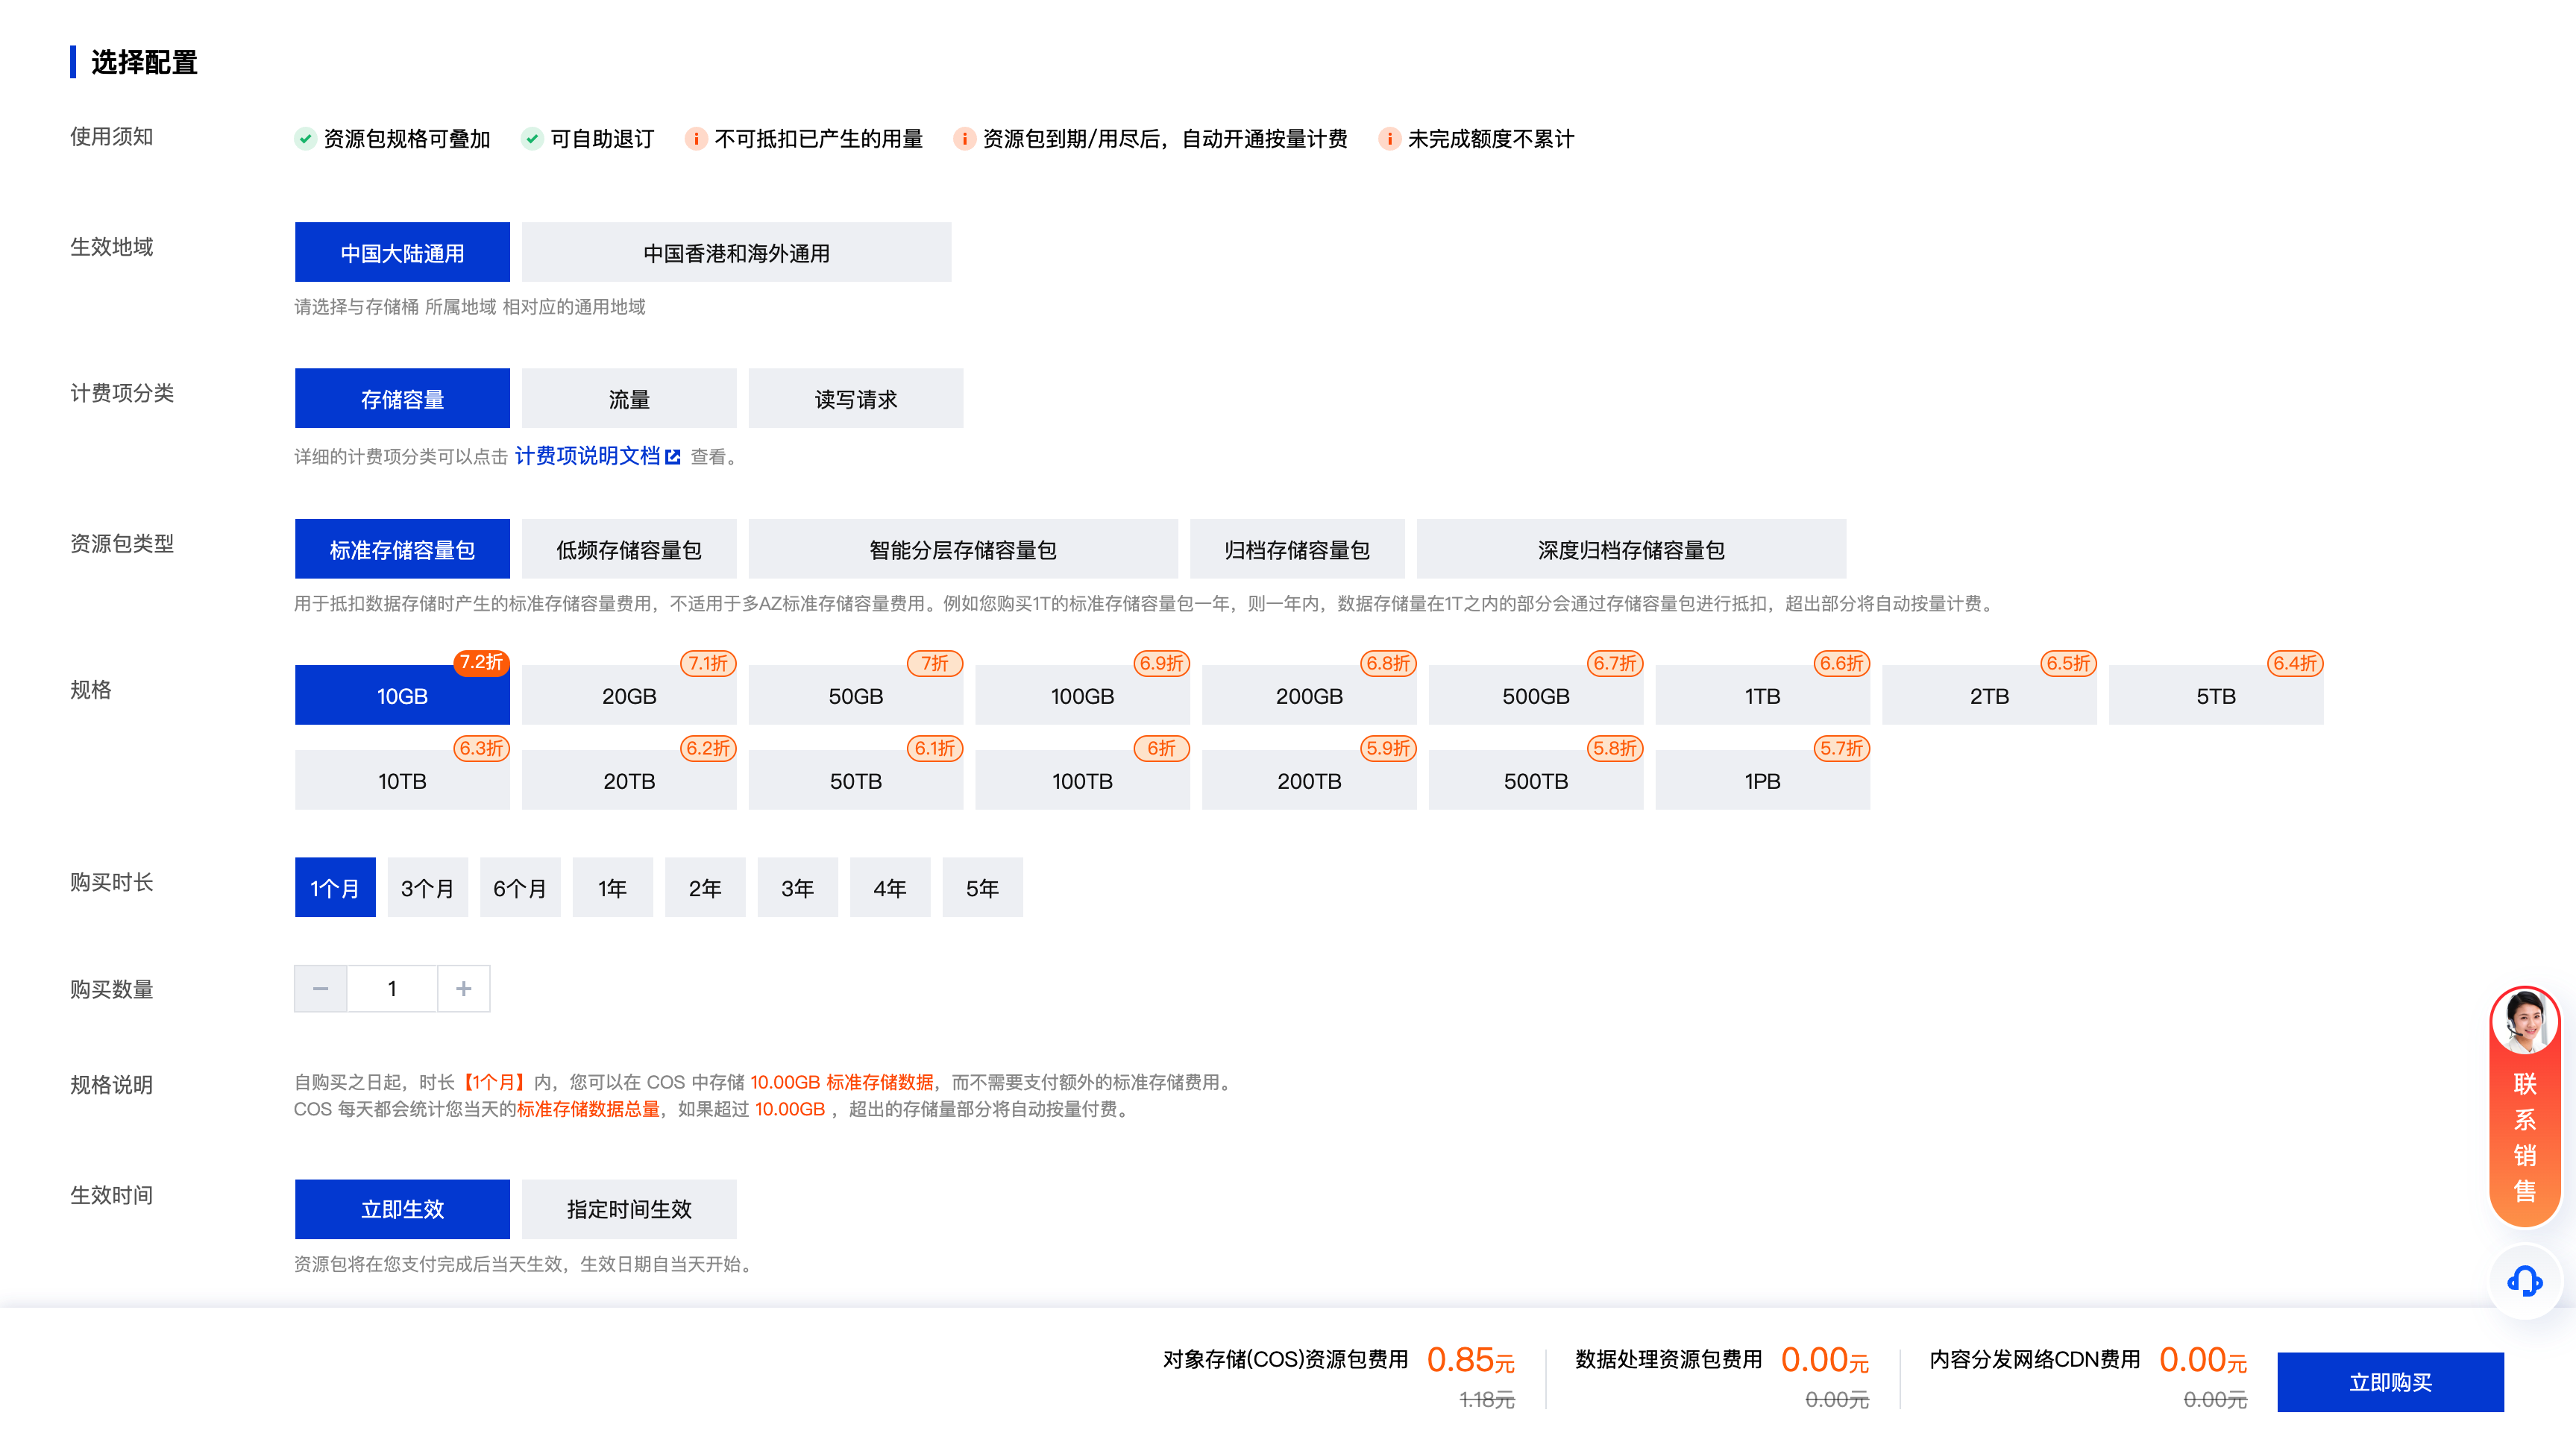Image resolution: width=2576 pixels, height=1439 pixels.
Task: Click the info icon beside 不可抵扣已产生的用量
Action: [695, 139]
